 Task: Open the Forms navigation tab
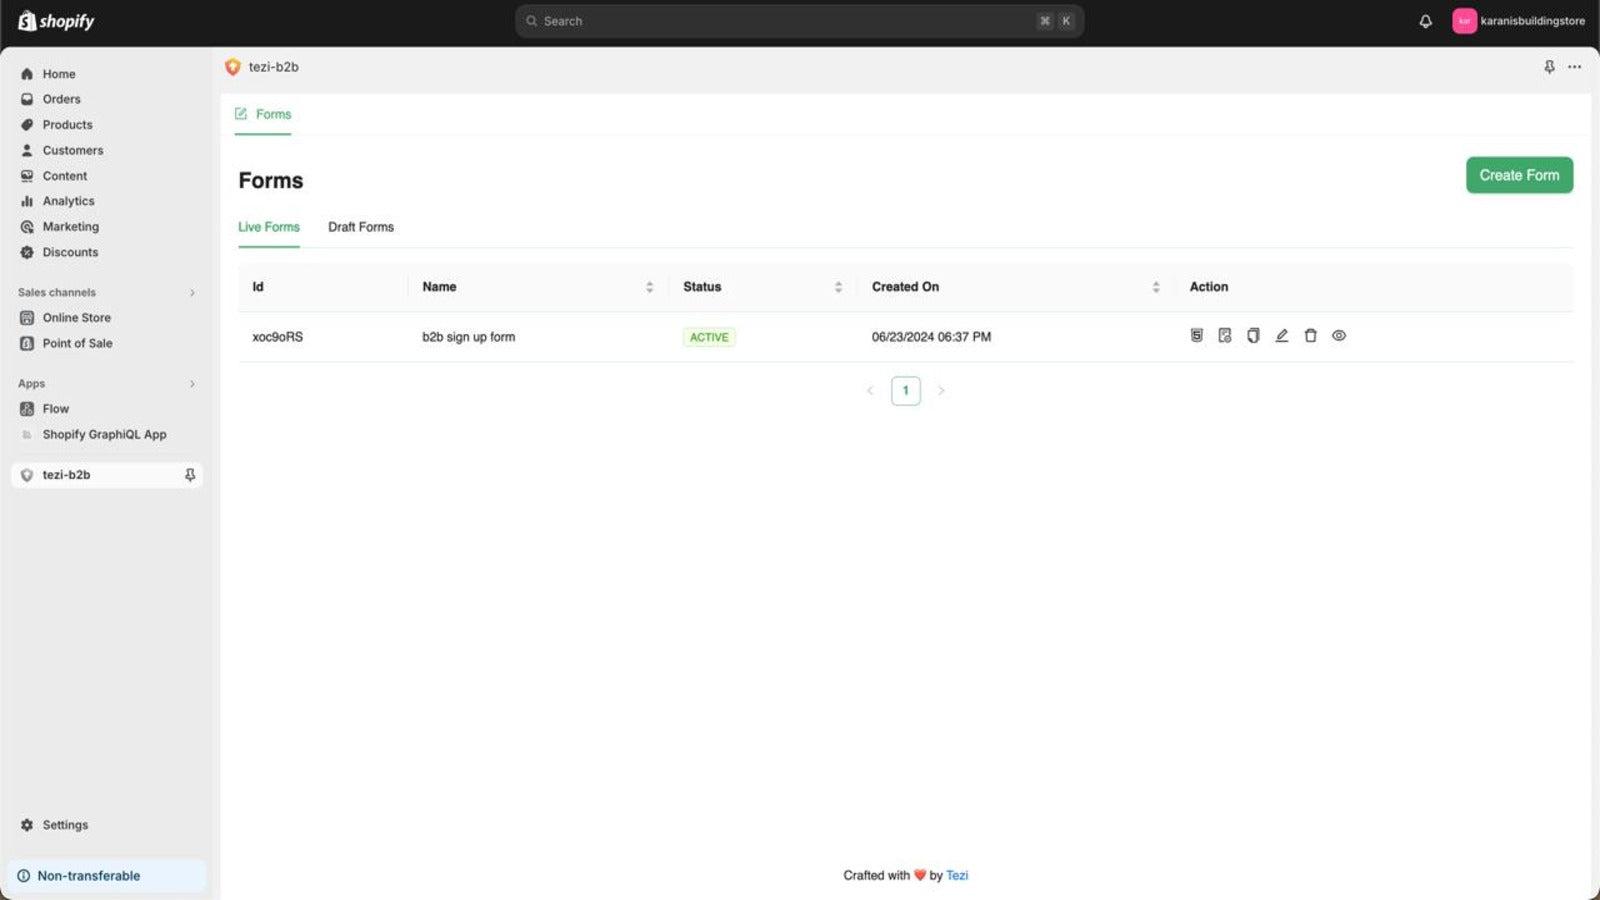pos(262,114)
